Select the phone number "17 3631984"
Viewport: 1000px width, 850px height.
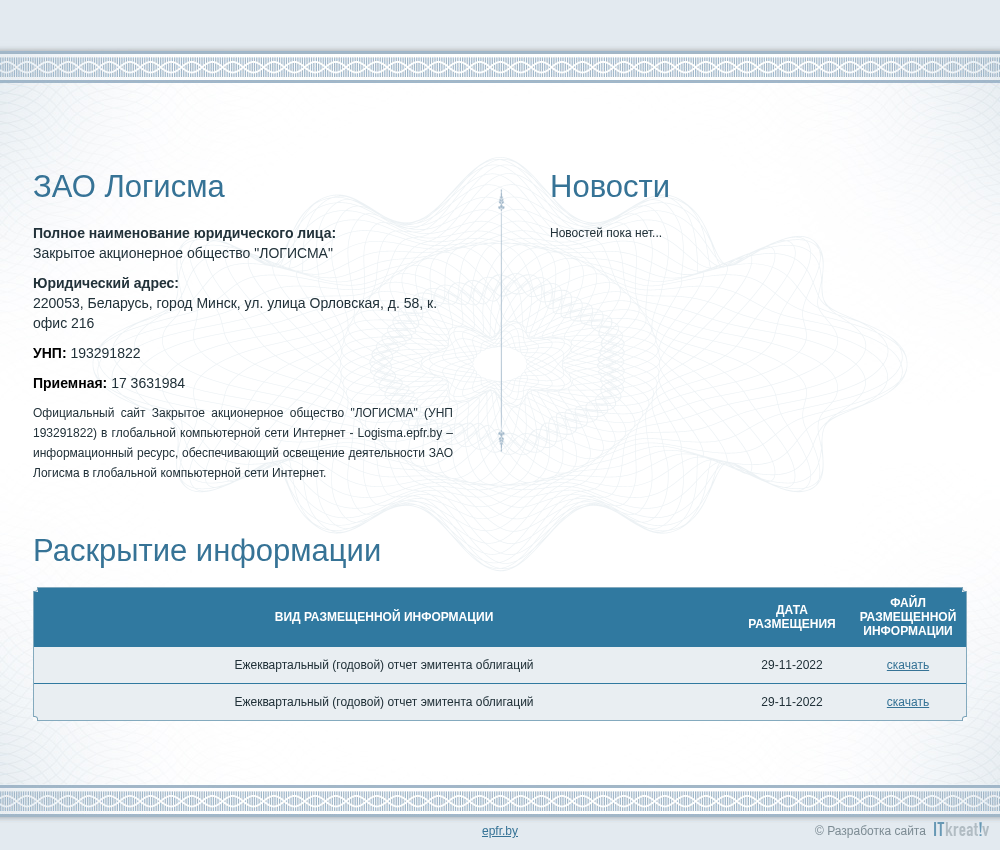pos(148,383)
